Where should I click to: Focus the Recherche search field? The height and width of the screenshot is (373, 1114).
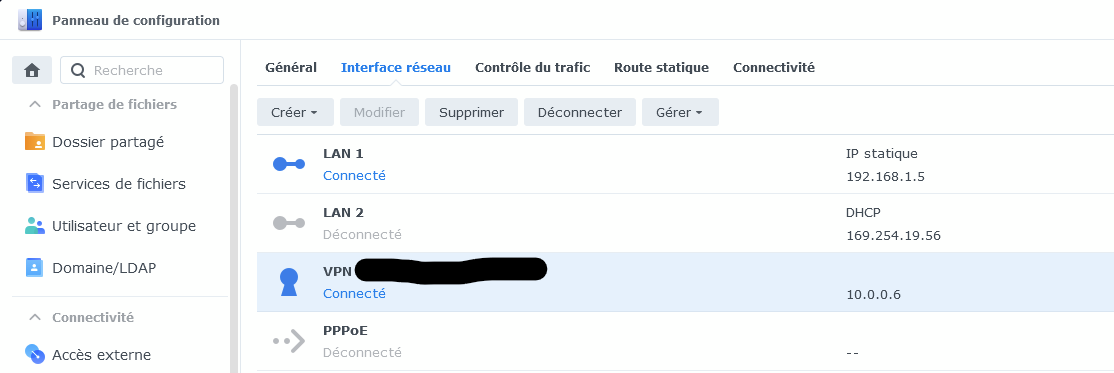(x=142, y=70)
